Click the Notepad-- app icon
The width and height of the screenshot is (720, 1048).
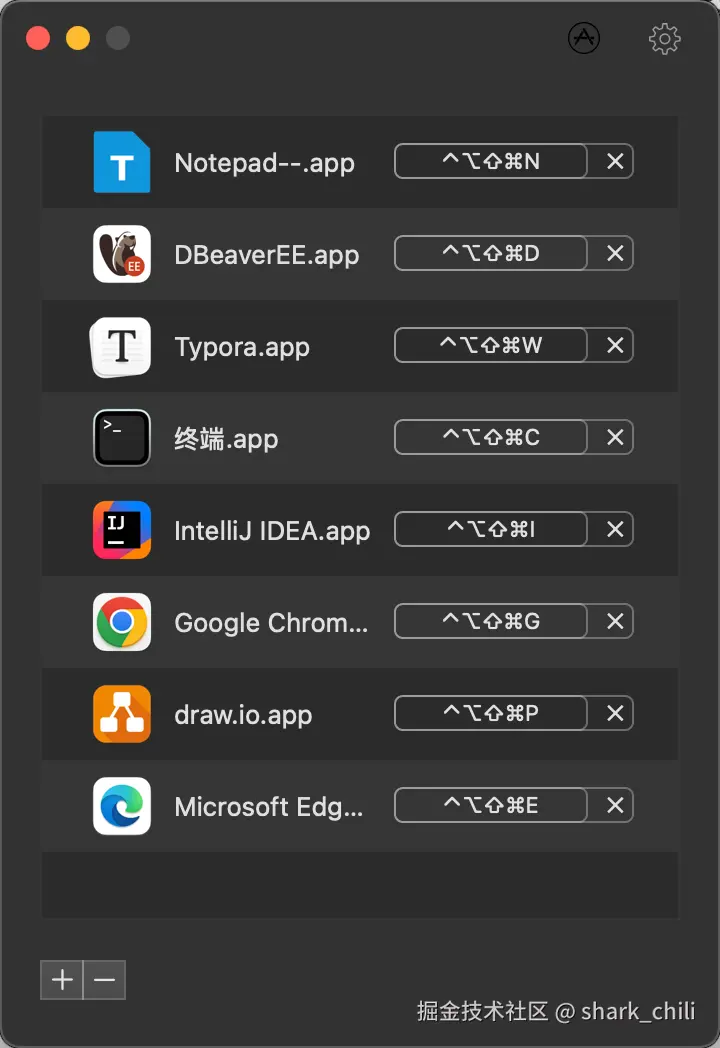coord(122,162)
